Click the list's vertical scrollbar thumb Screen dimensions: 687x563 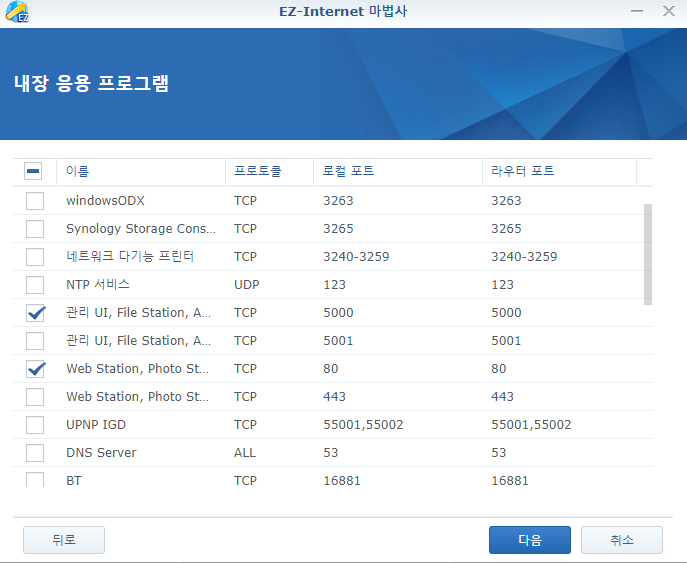[x=648, y=254]
